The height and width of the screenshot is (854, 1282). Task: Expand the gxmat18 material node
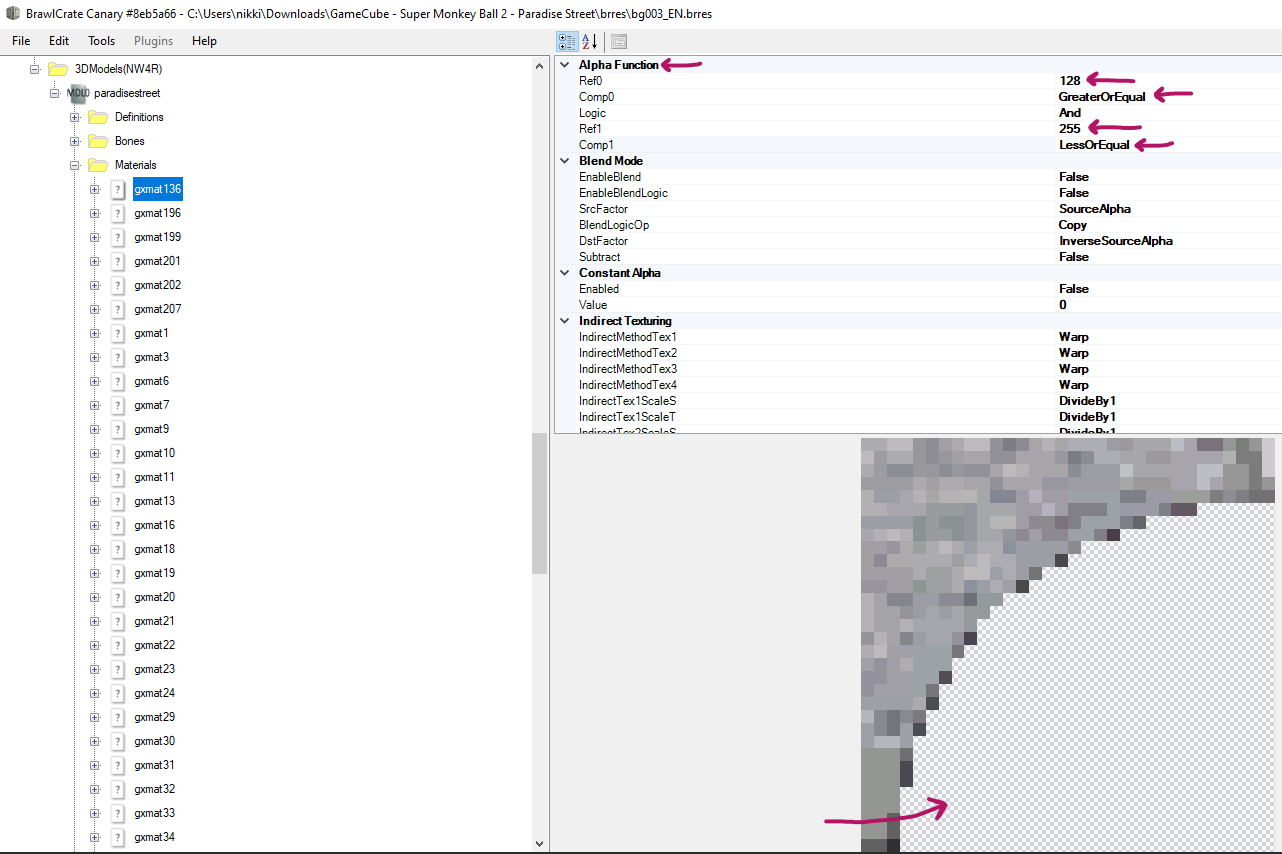pyautogui.click(x=95, y=549)
